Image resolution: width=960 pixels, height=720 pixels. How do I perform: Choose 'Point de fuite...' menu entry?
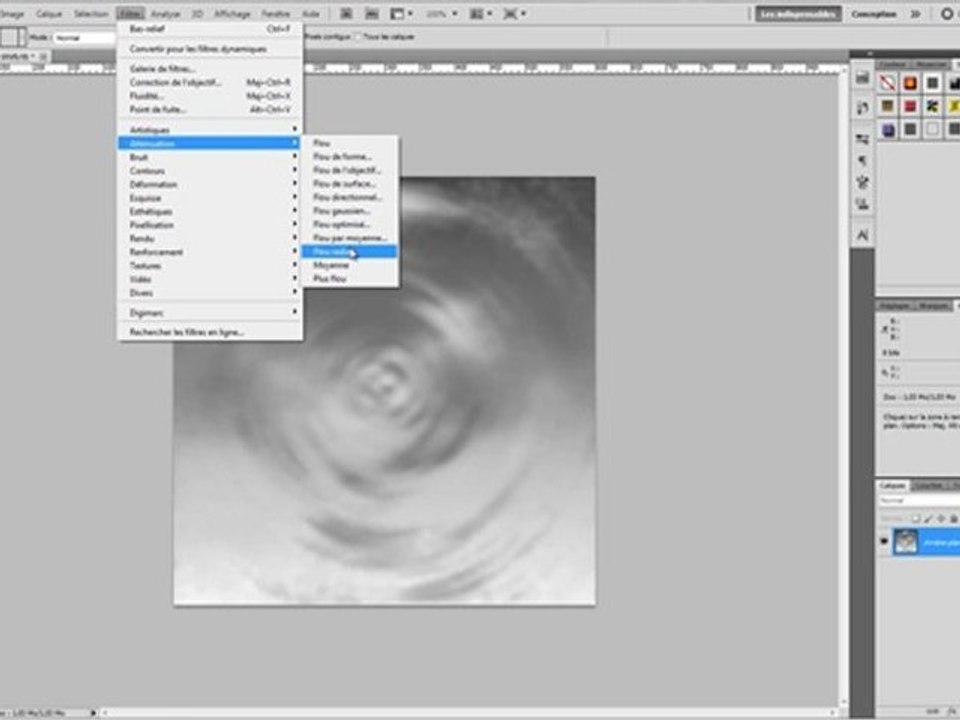(x=209, y=109)
